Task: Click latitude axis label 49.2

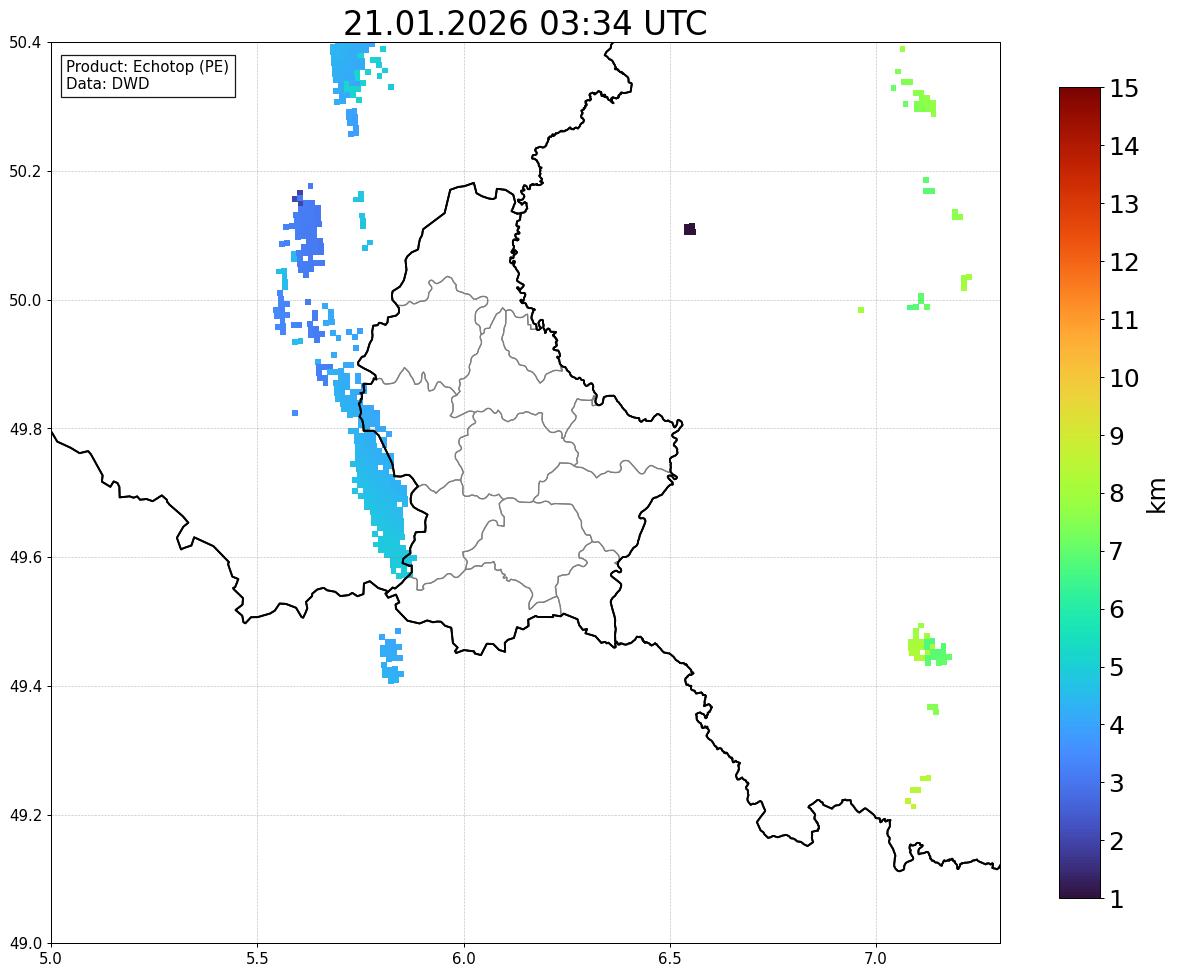Action: click(25, 815)
